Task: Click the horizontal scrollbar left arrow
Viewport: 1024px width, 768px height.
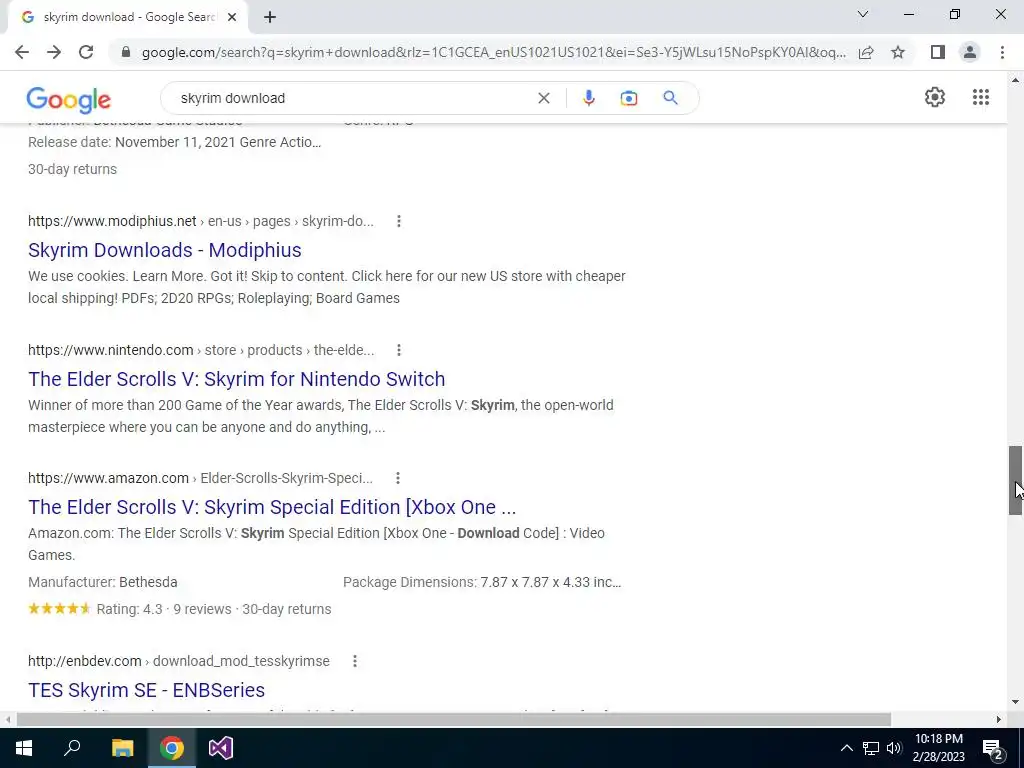Action: tap(7, 719)
